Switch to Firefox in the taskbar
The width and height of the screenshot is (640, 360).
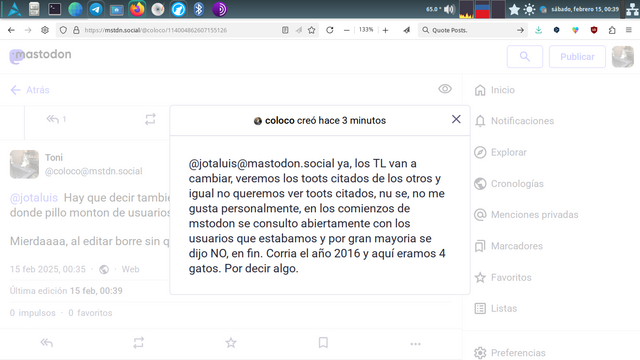tap(137, 9)
